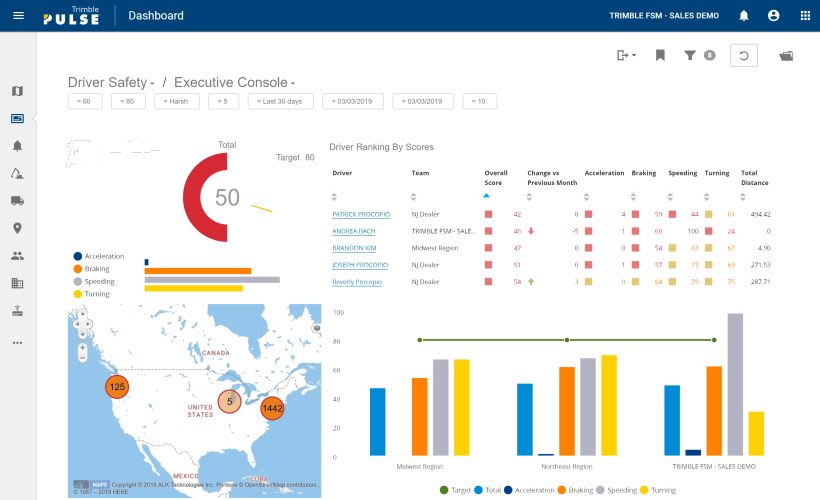Open alerts bell in sidebar
This screenshot has height=500, width=820.
click(17, 146)
